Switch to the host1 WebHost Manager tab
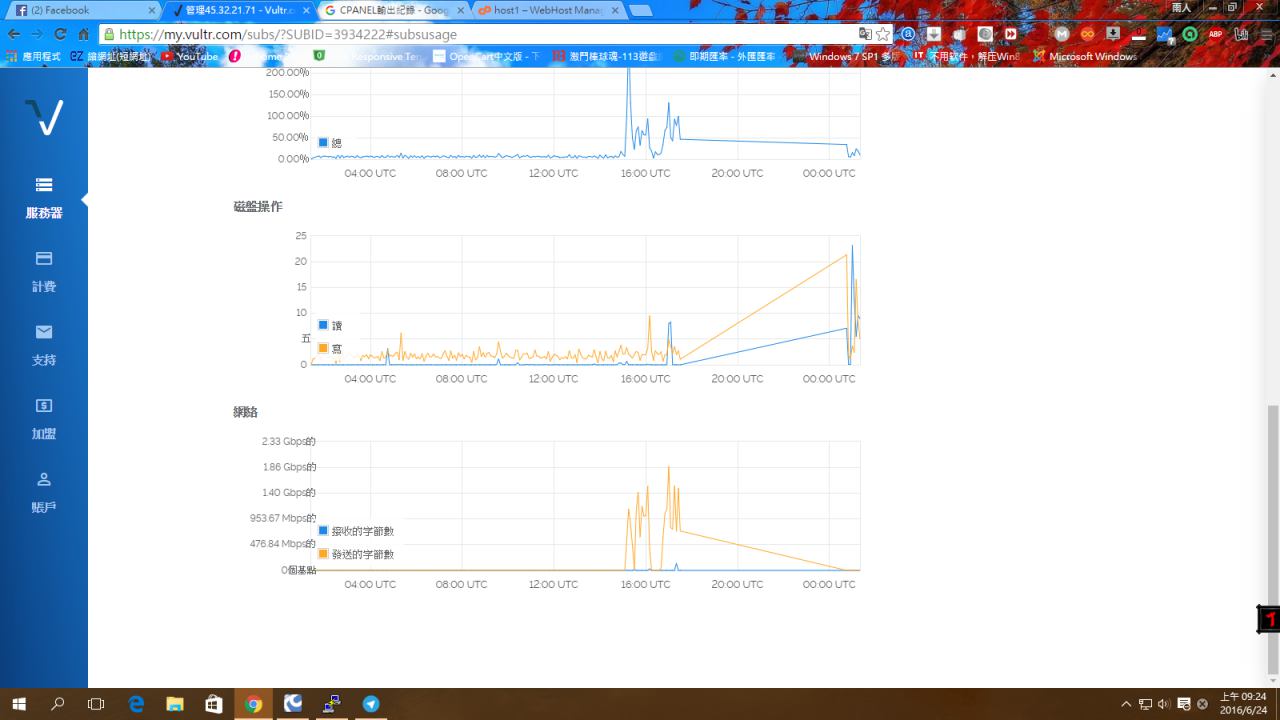This screenshot has height=720, width=1280. pyautogui.click(x=546, y=10)
